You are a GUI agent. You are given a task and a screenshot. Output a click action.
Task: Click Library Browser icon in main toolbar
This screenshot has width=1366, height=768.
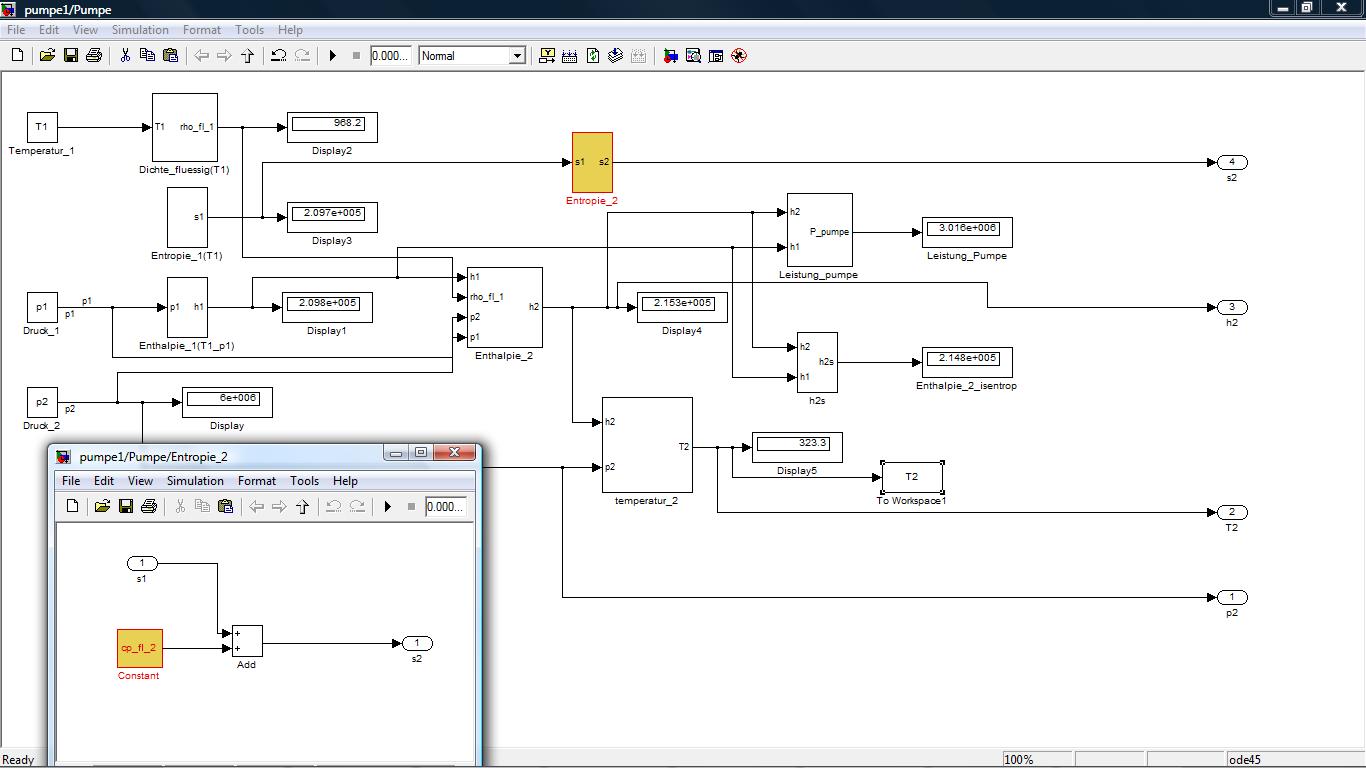coord(670,56)
